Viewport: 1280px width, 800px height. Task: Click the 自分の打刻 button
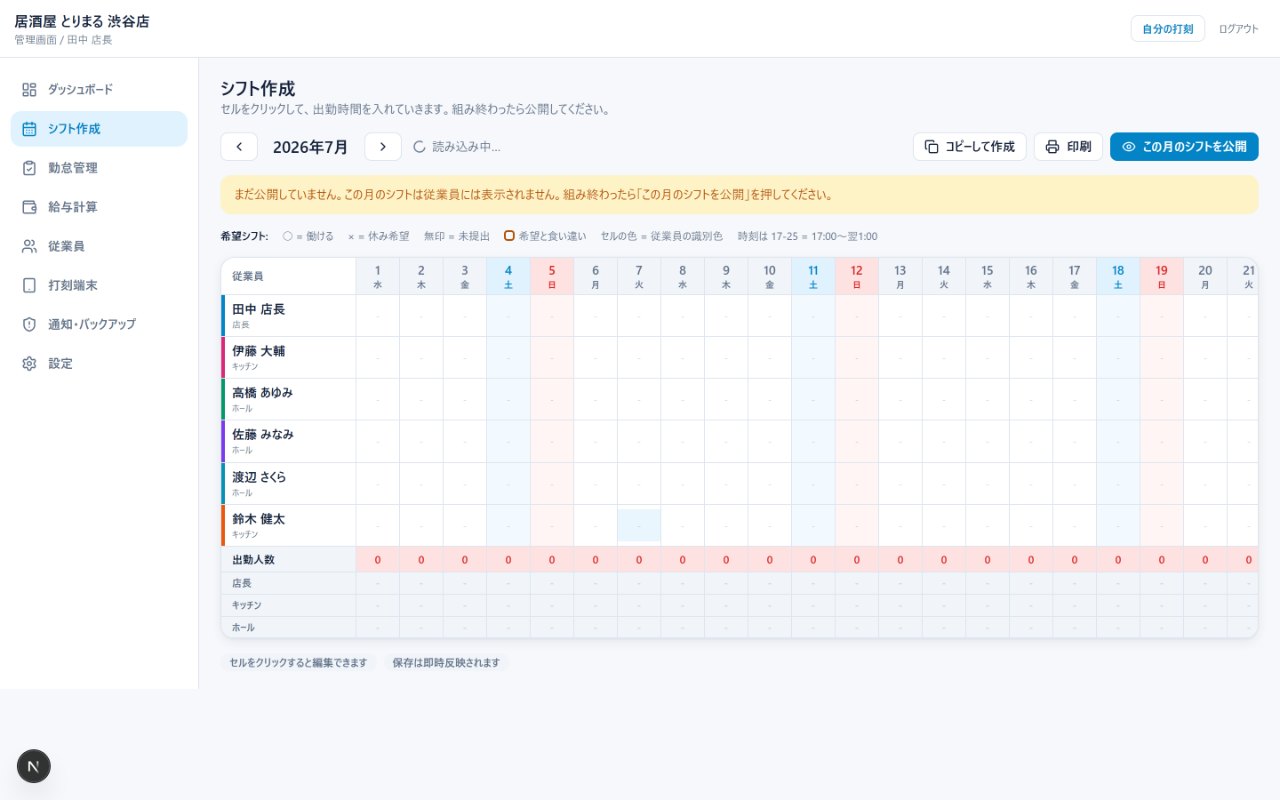(1168, 29)
